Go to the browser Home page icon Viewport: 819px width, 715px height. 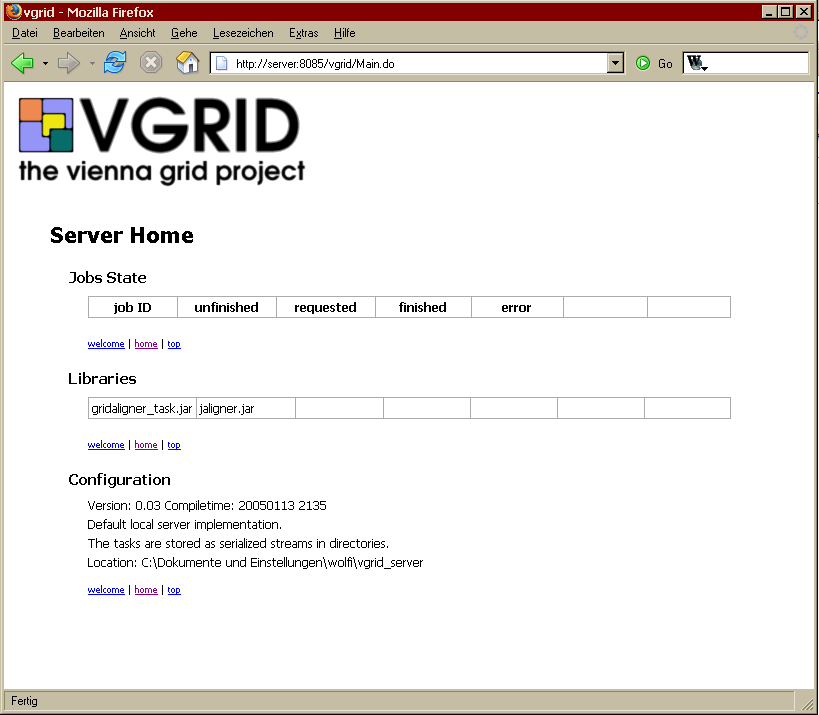click(x=188, y=63)
